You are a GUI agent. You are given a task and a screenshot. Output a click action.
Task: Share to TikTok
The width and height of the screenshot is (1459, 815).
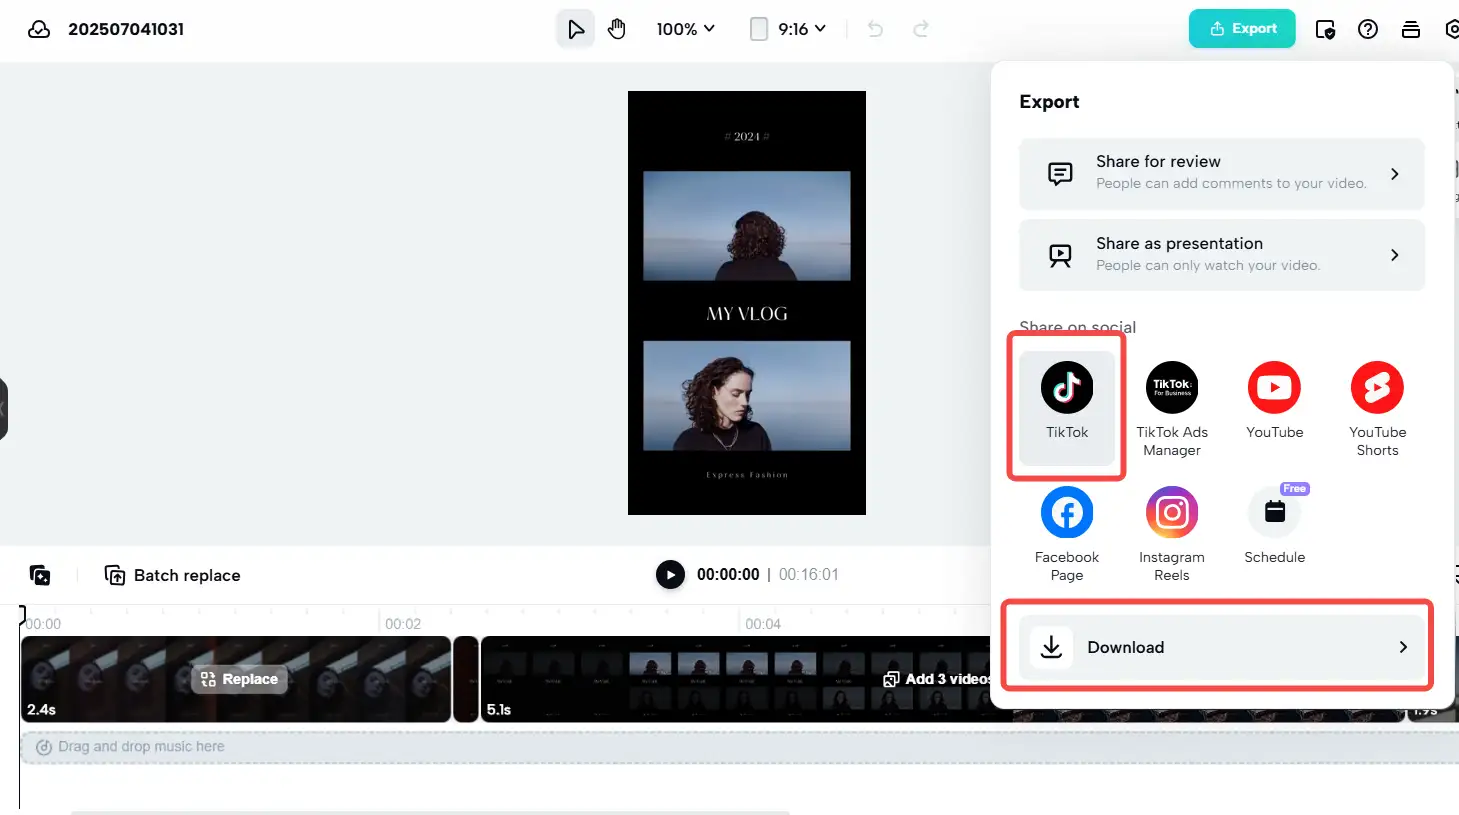click(x=1067, y=407)
